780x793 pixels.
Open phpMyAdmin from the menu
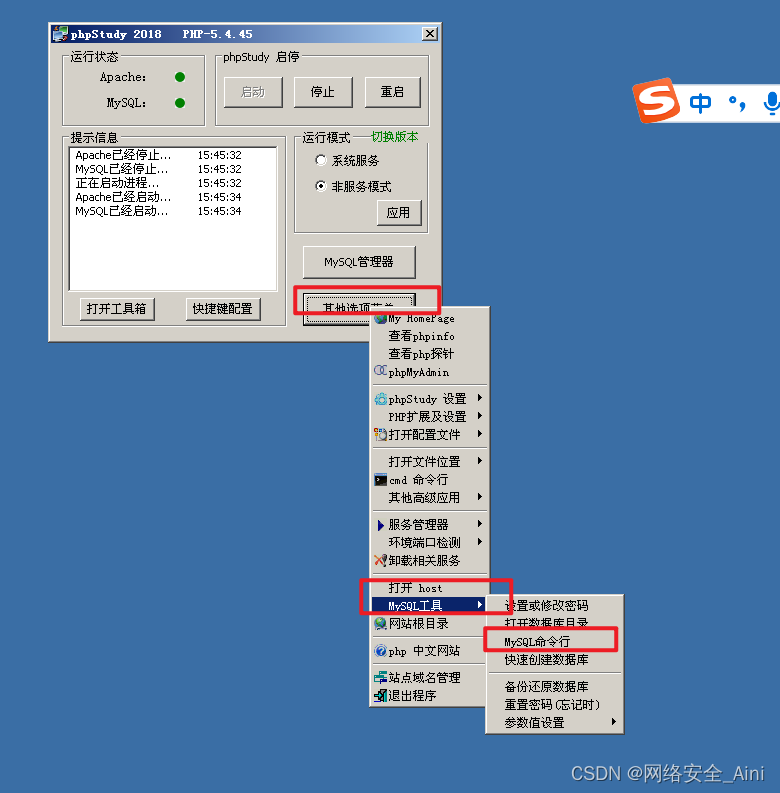[x=430, y=372]
